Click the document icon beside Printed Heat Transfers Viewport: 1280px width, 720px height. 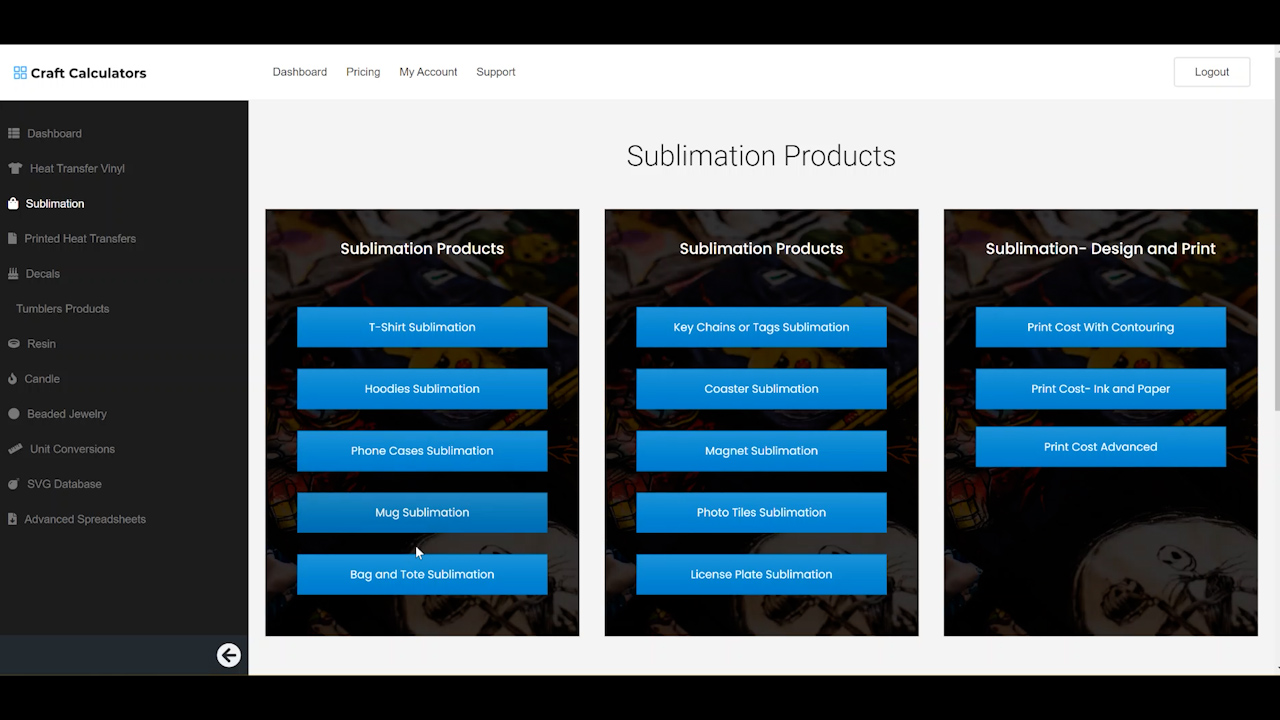click(x=12, y=238)
